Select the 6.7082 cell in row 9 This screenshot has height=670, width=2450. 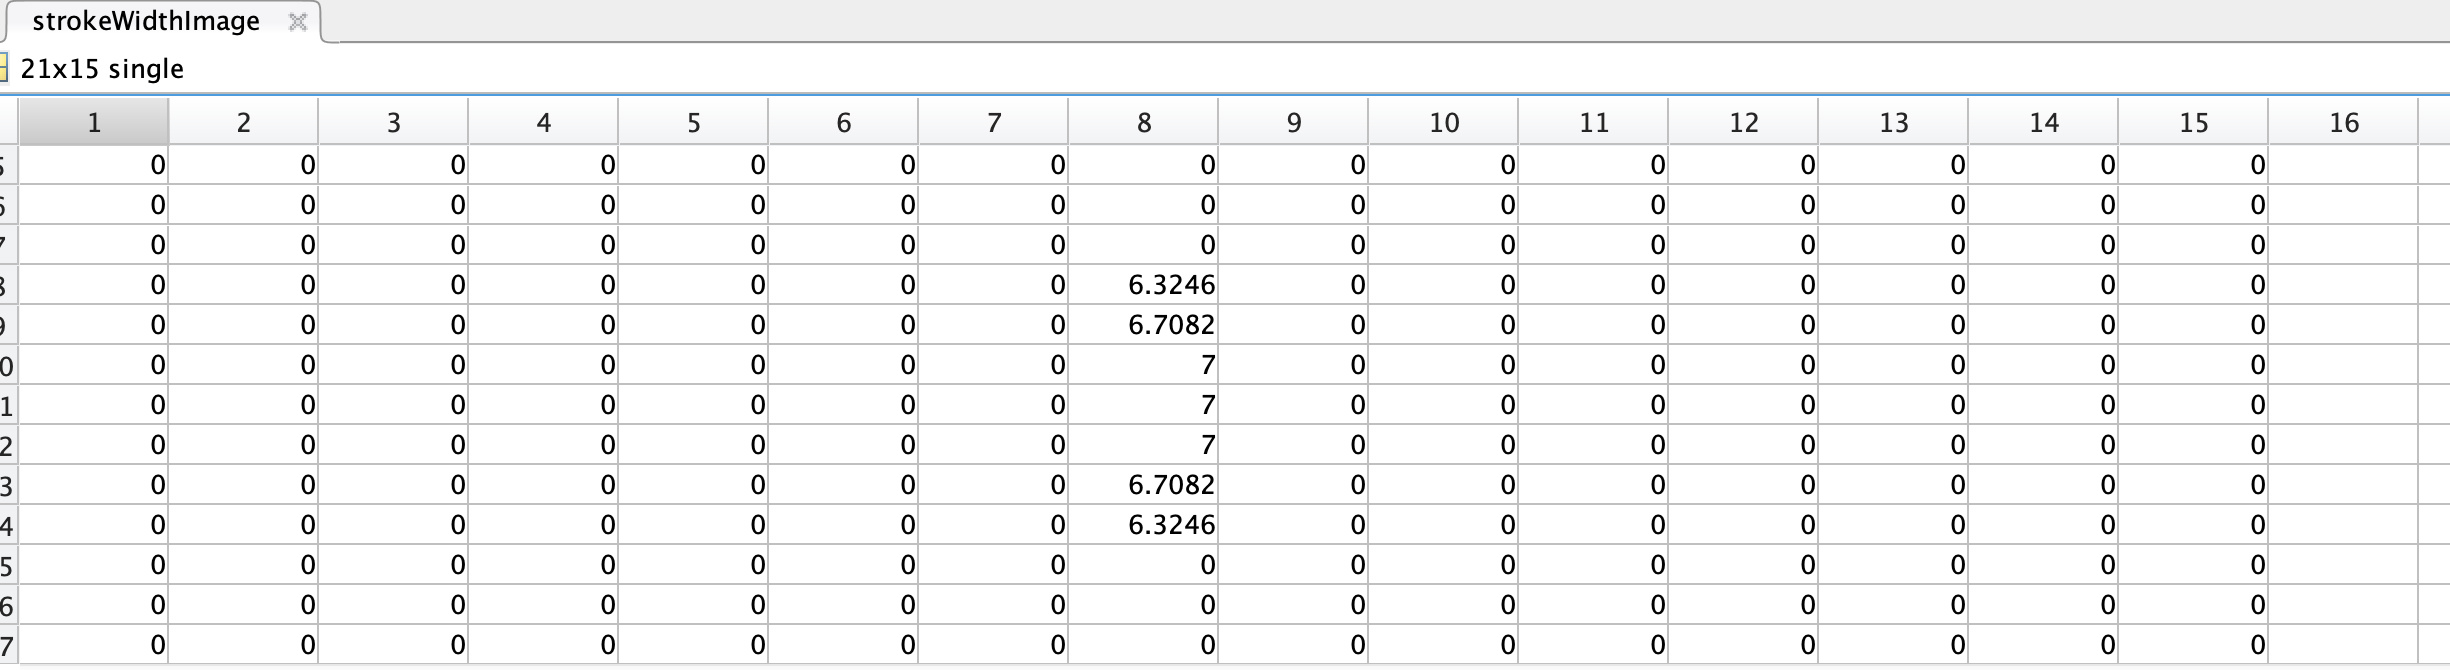point(1144,325)
